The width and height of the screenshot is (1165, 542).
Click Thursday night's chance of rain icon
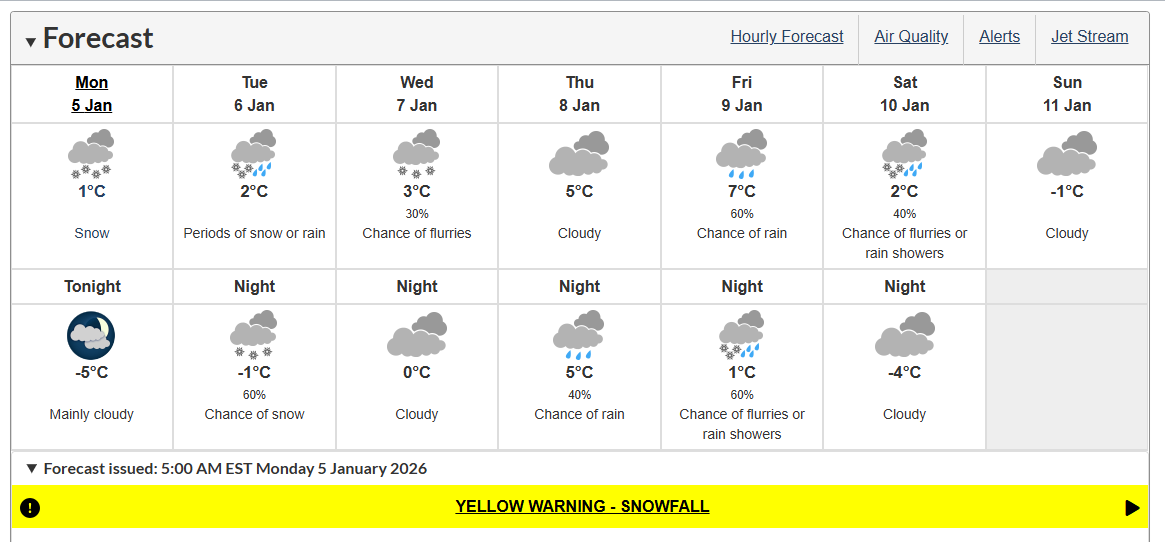point(579,332)
